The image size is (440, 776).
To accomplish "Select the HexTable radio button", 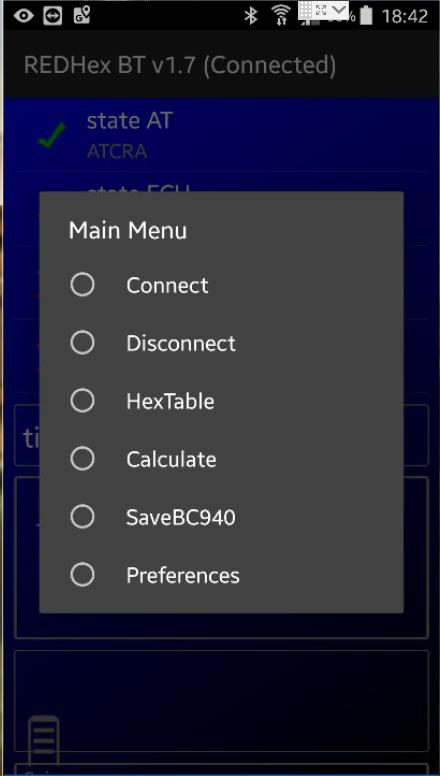I will click(82, 401).
